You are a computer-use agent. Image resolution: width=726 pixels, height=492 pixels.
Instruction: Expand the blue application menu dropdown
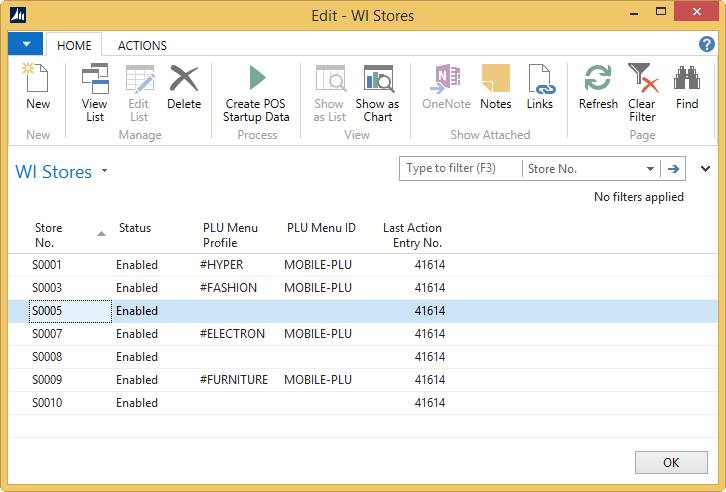[25, 45]
